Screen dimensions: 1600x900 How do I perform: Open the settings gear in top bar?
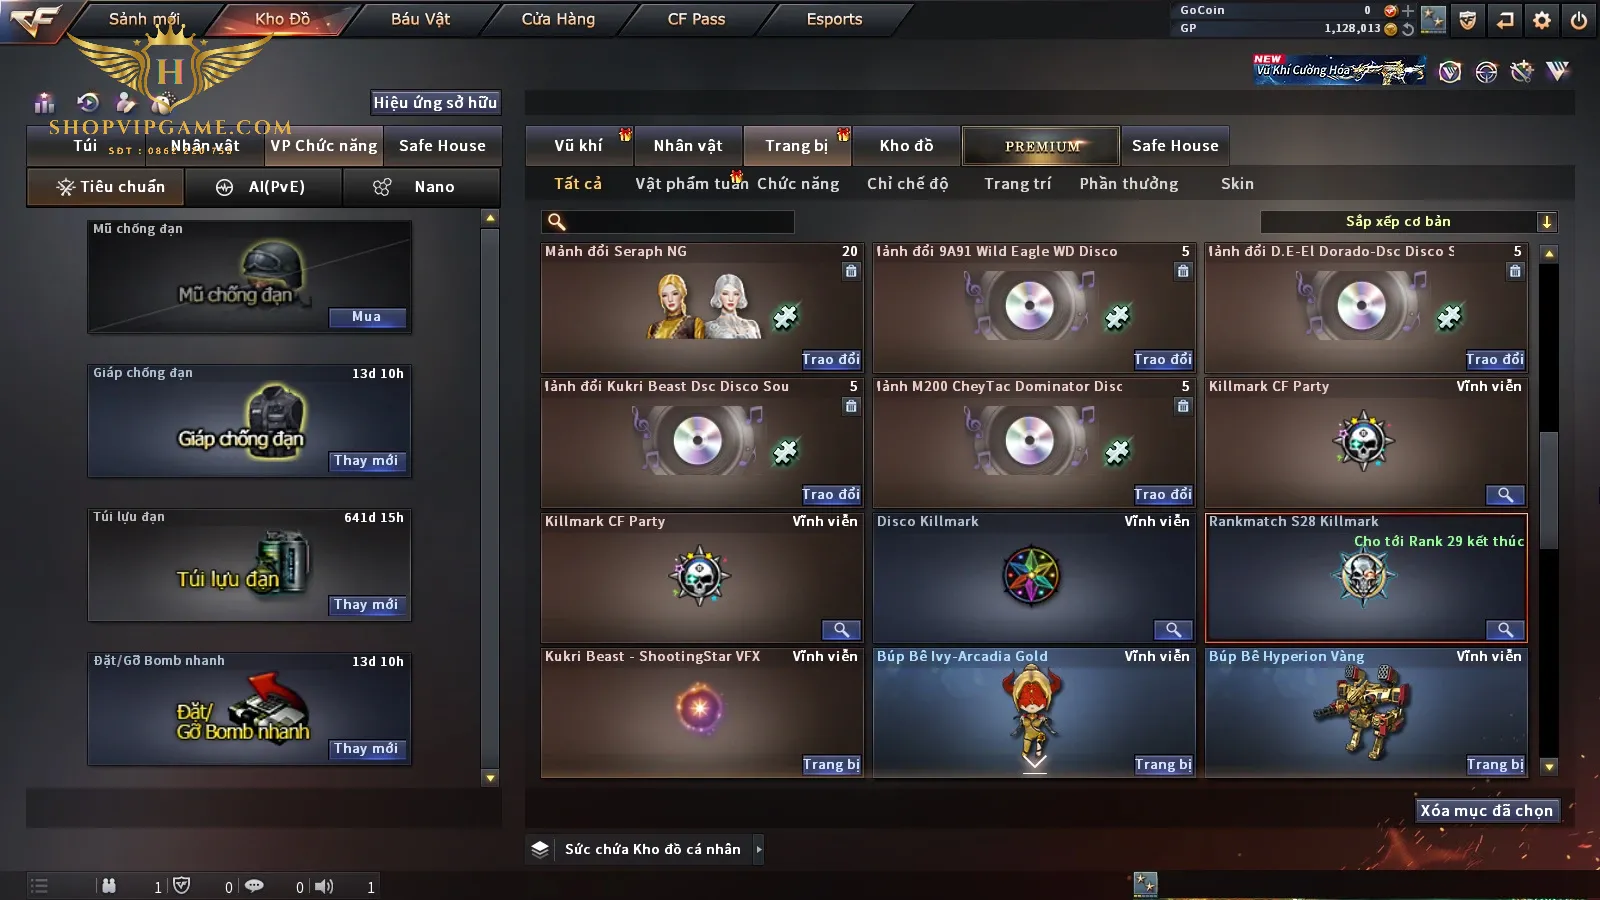click(1542, 20)
